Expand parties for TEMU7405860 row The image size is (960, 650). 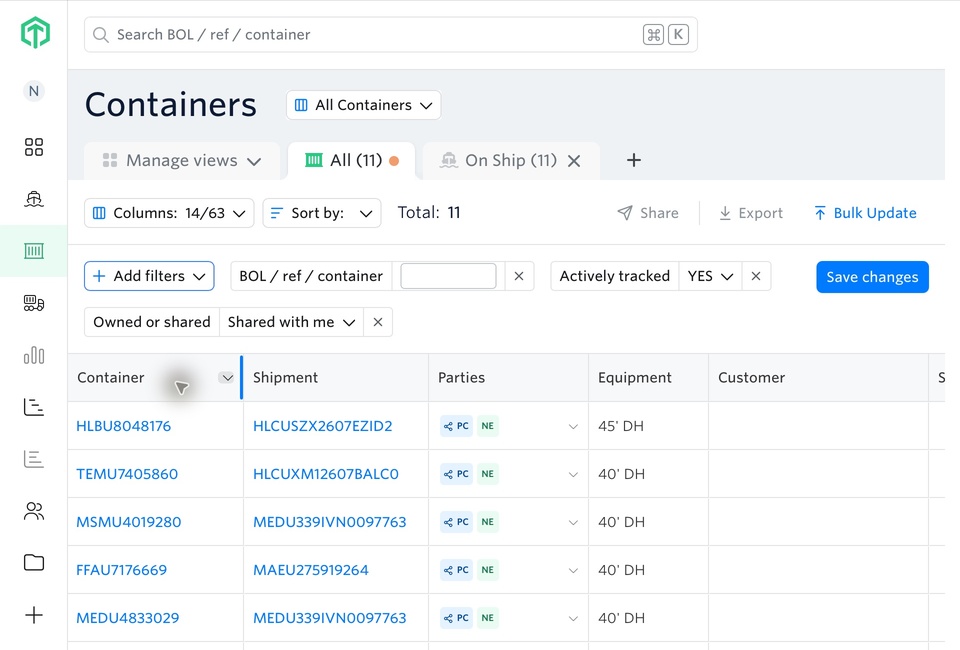tap(573, 474)
